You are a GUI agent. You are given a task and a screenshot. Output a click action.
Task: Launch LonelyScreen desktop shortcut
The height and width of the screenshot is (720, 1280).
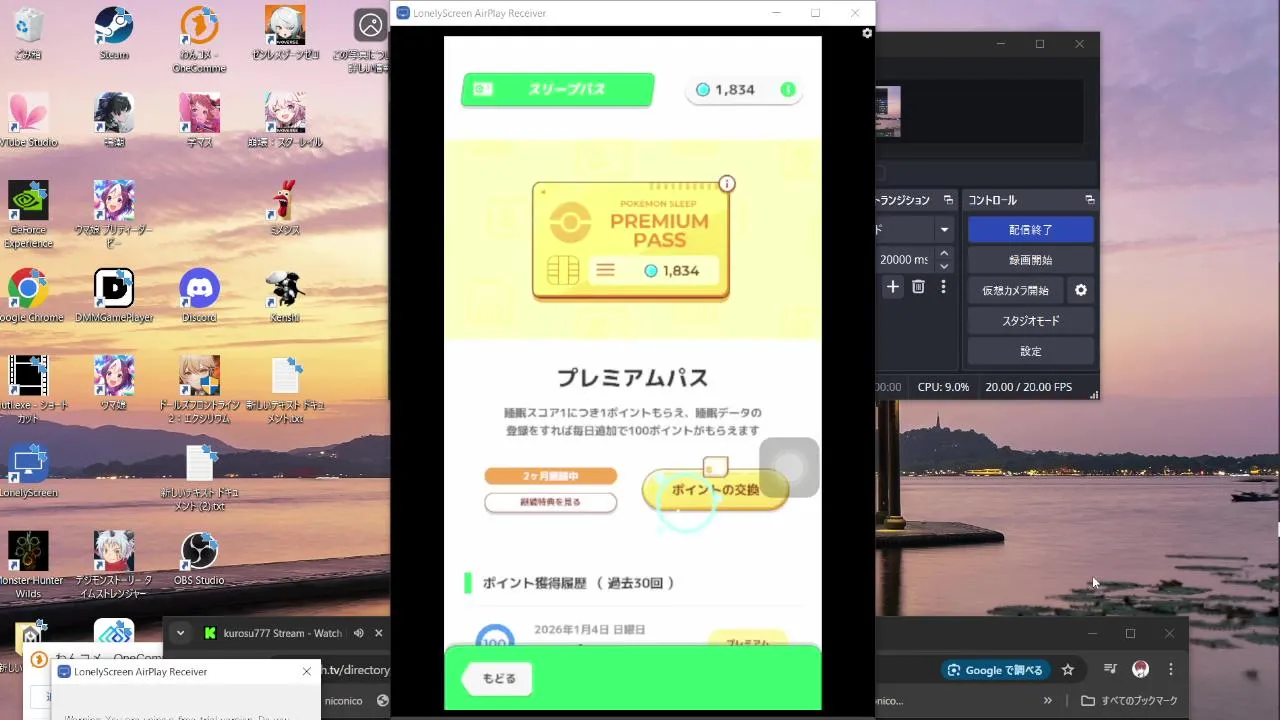coord(28,470)
